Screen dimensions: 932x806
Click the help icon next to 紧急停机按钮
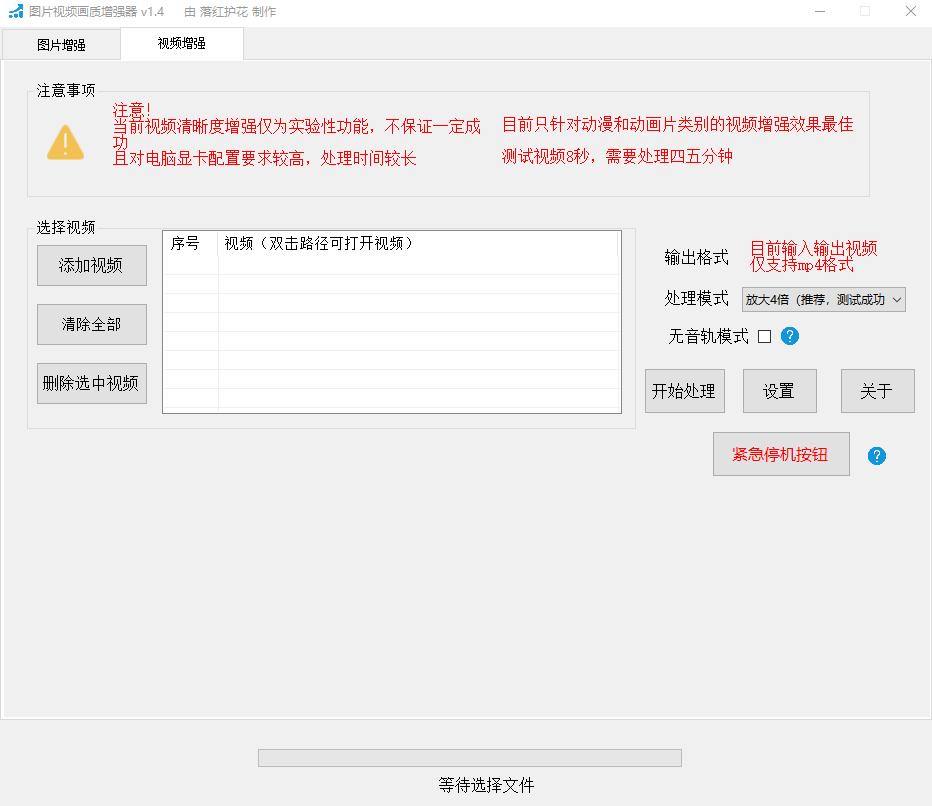coord(876,456)
